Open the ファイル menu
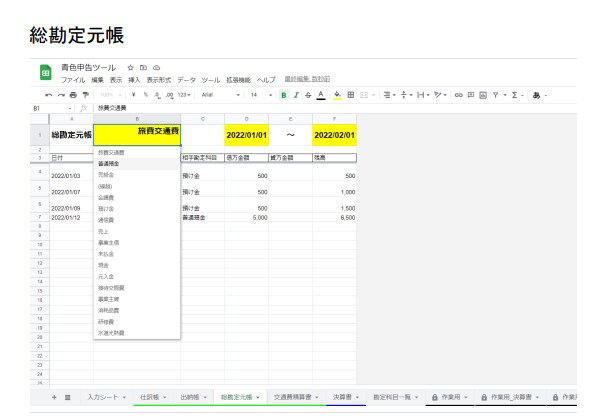 73,80
